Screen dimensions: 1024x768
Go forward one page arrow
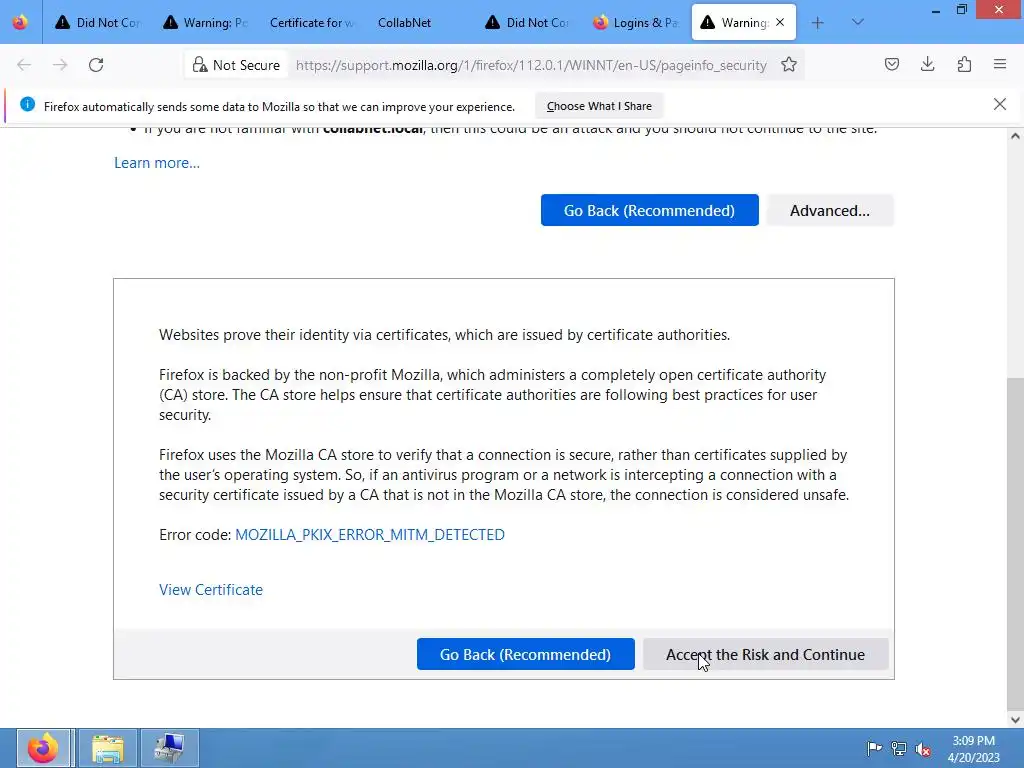(60, 65)
